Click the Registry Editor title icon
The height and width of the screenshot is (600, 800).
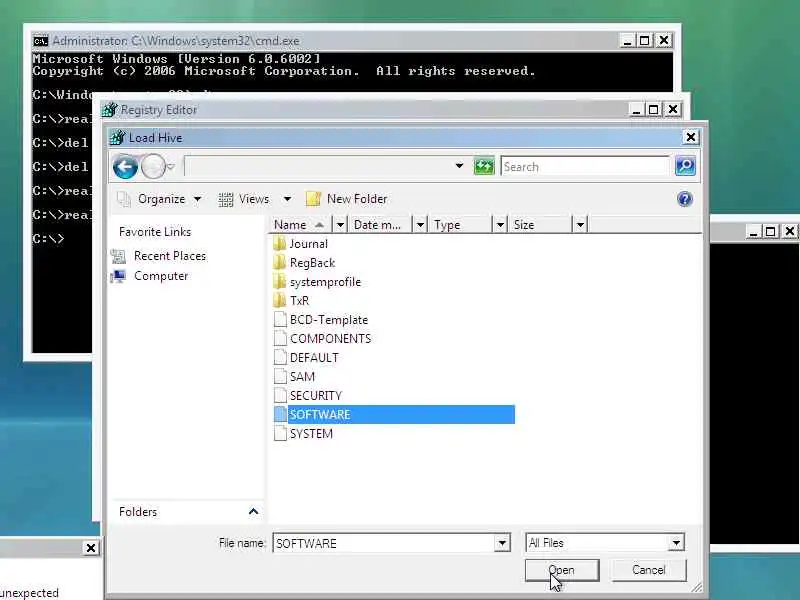click(109, 109)
